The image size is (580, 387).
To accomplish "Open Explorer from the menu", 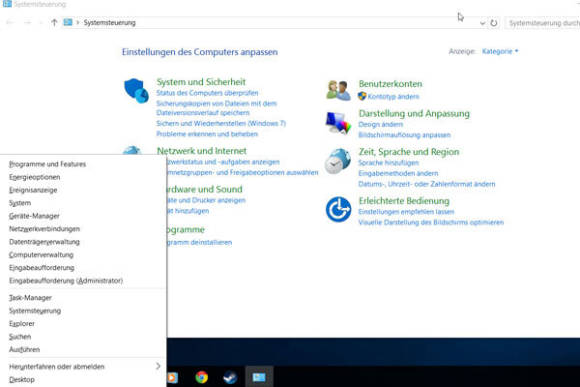I will (x=22, y=324).
